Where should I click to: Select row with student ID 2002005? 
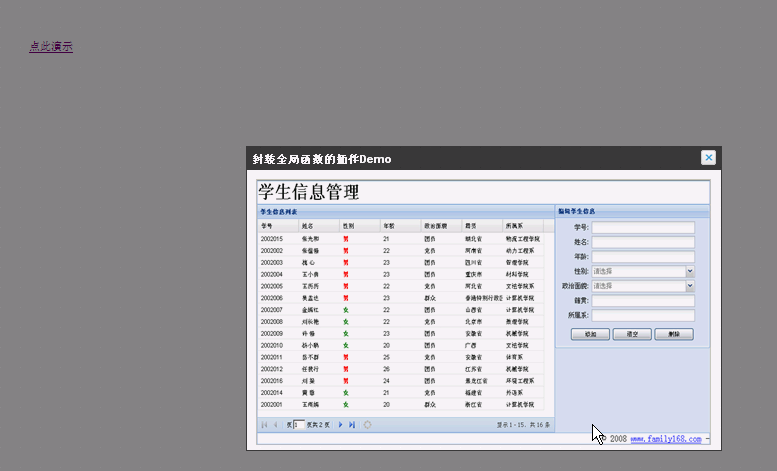point(401,287)
